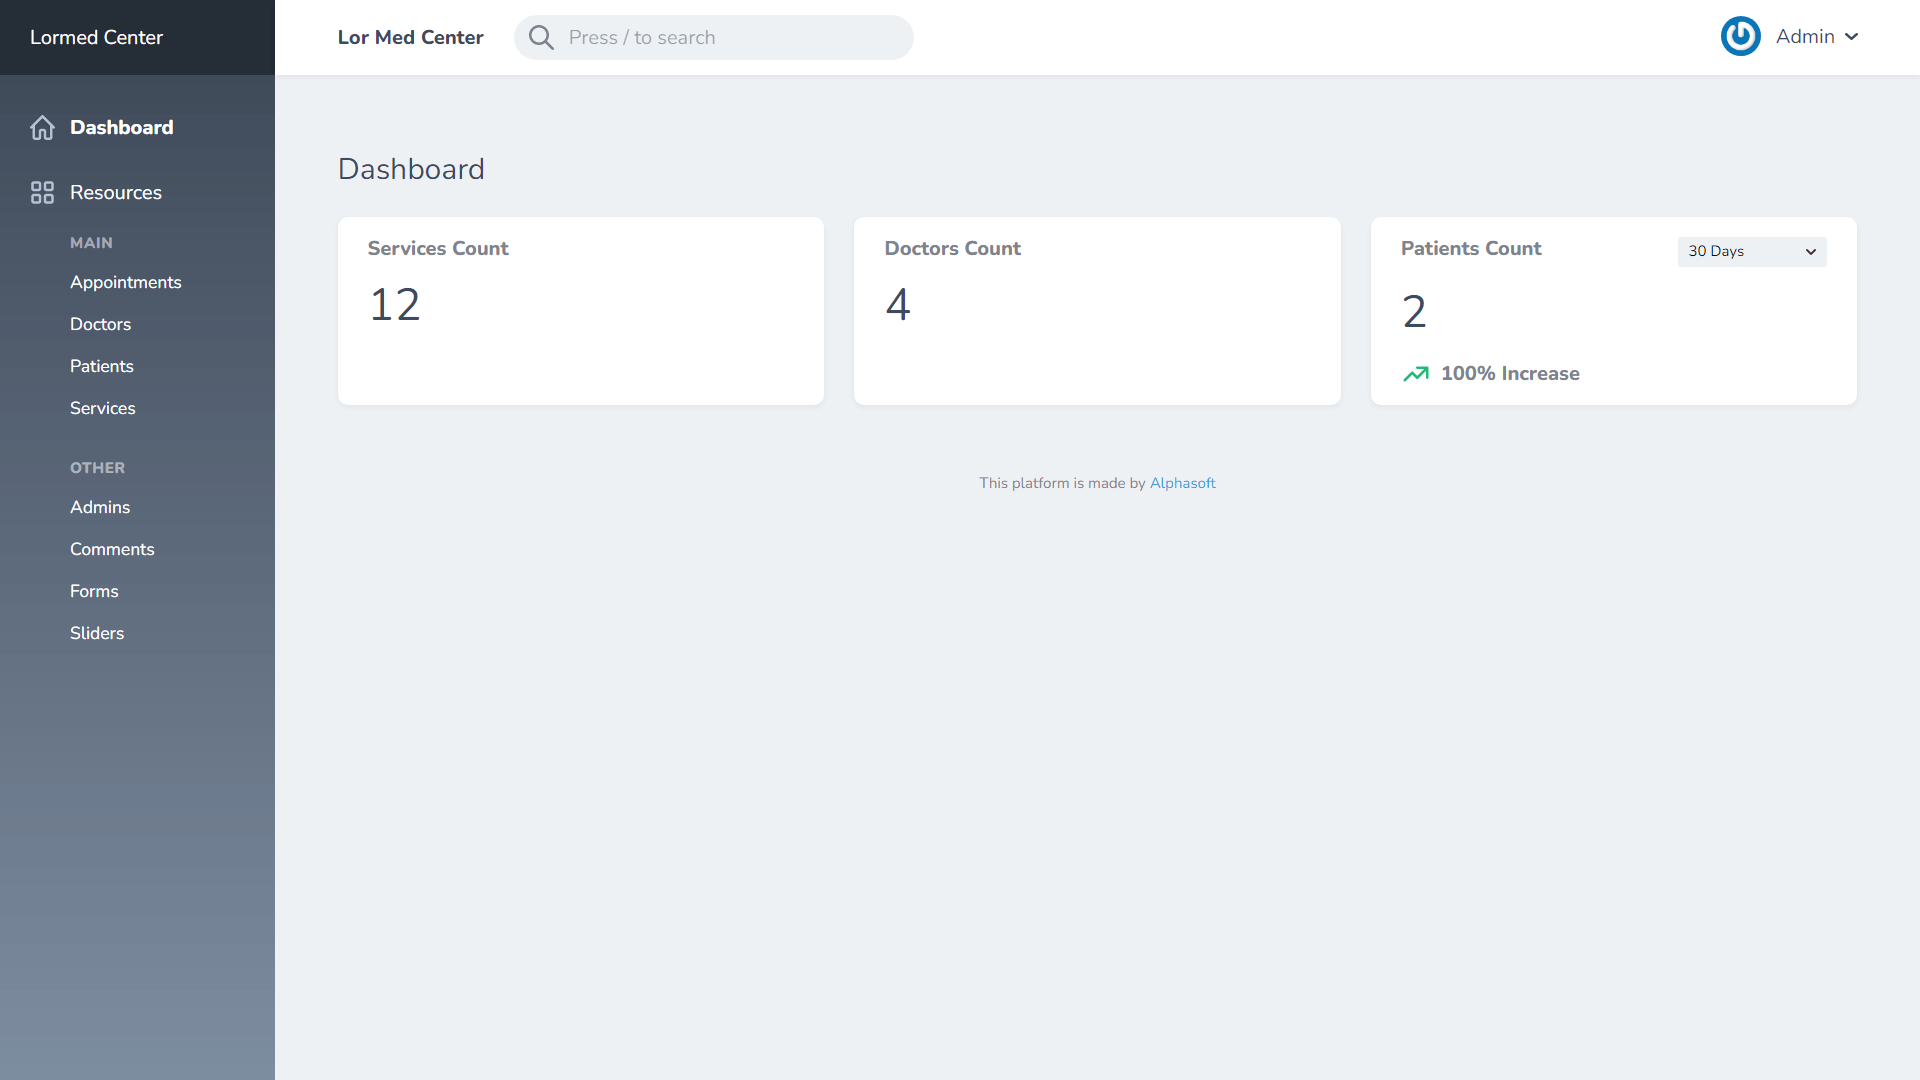Go to Doctors section
This screenshot has height=1080, width=1920.
(x=100, y=324)
